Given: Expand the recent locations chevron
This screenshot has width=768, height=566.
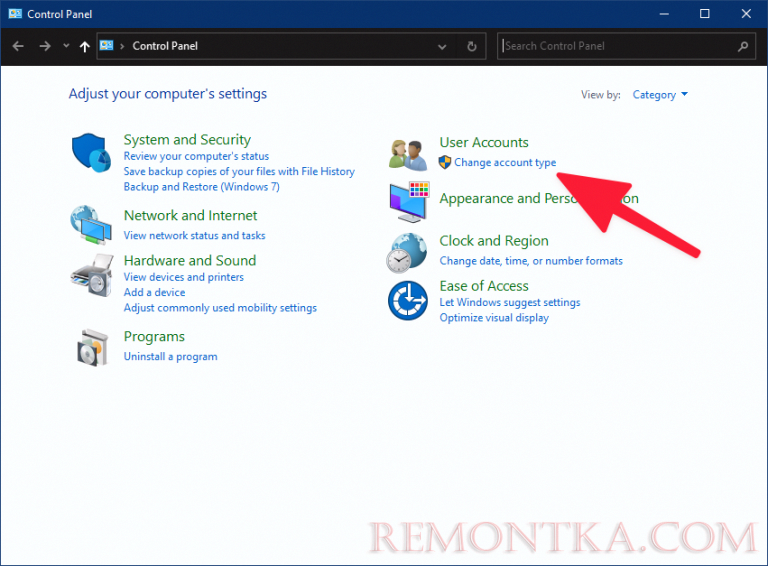Looking at the screenshot, I should 66,46.
